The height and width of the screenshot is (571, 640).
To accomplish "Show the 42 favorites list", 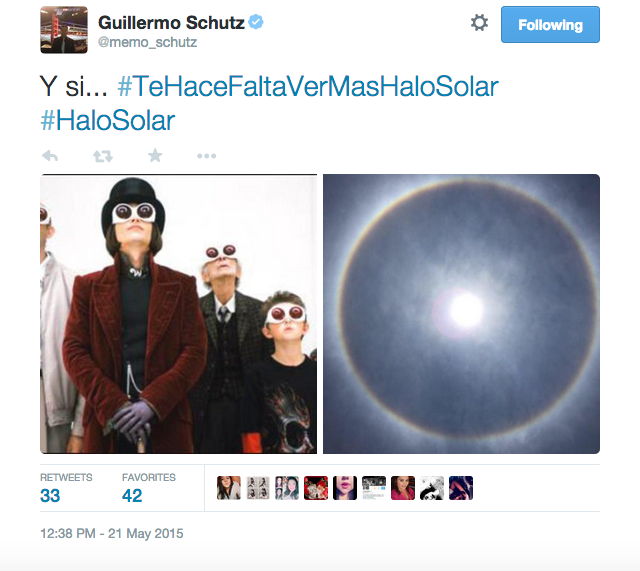I will point(149,488).
